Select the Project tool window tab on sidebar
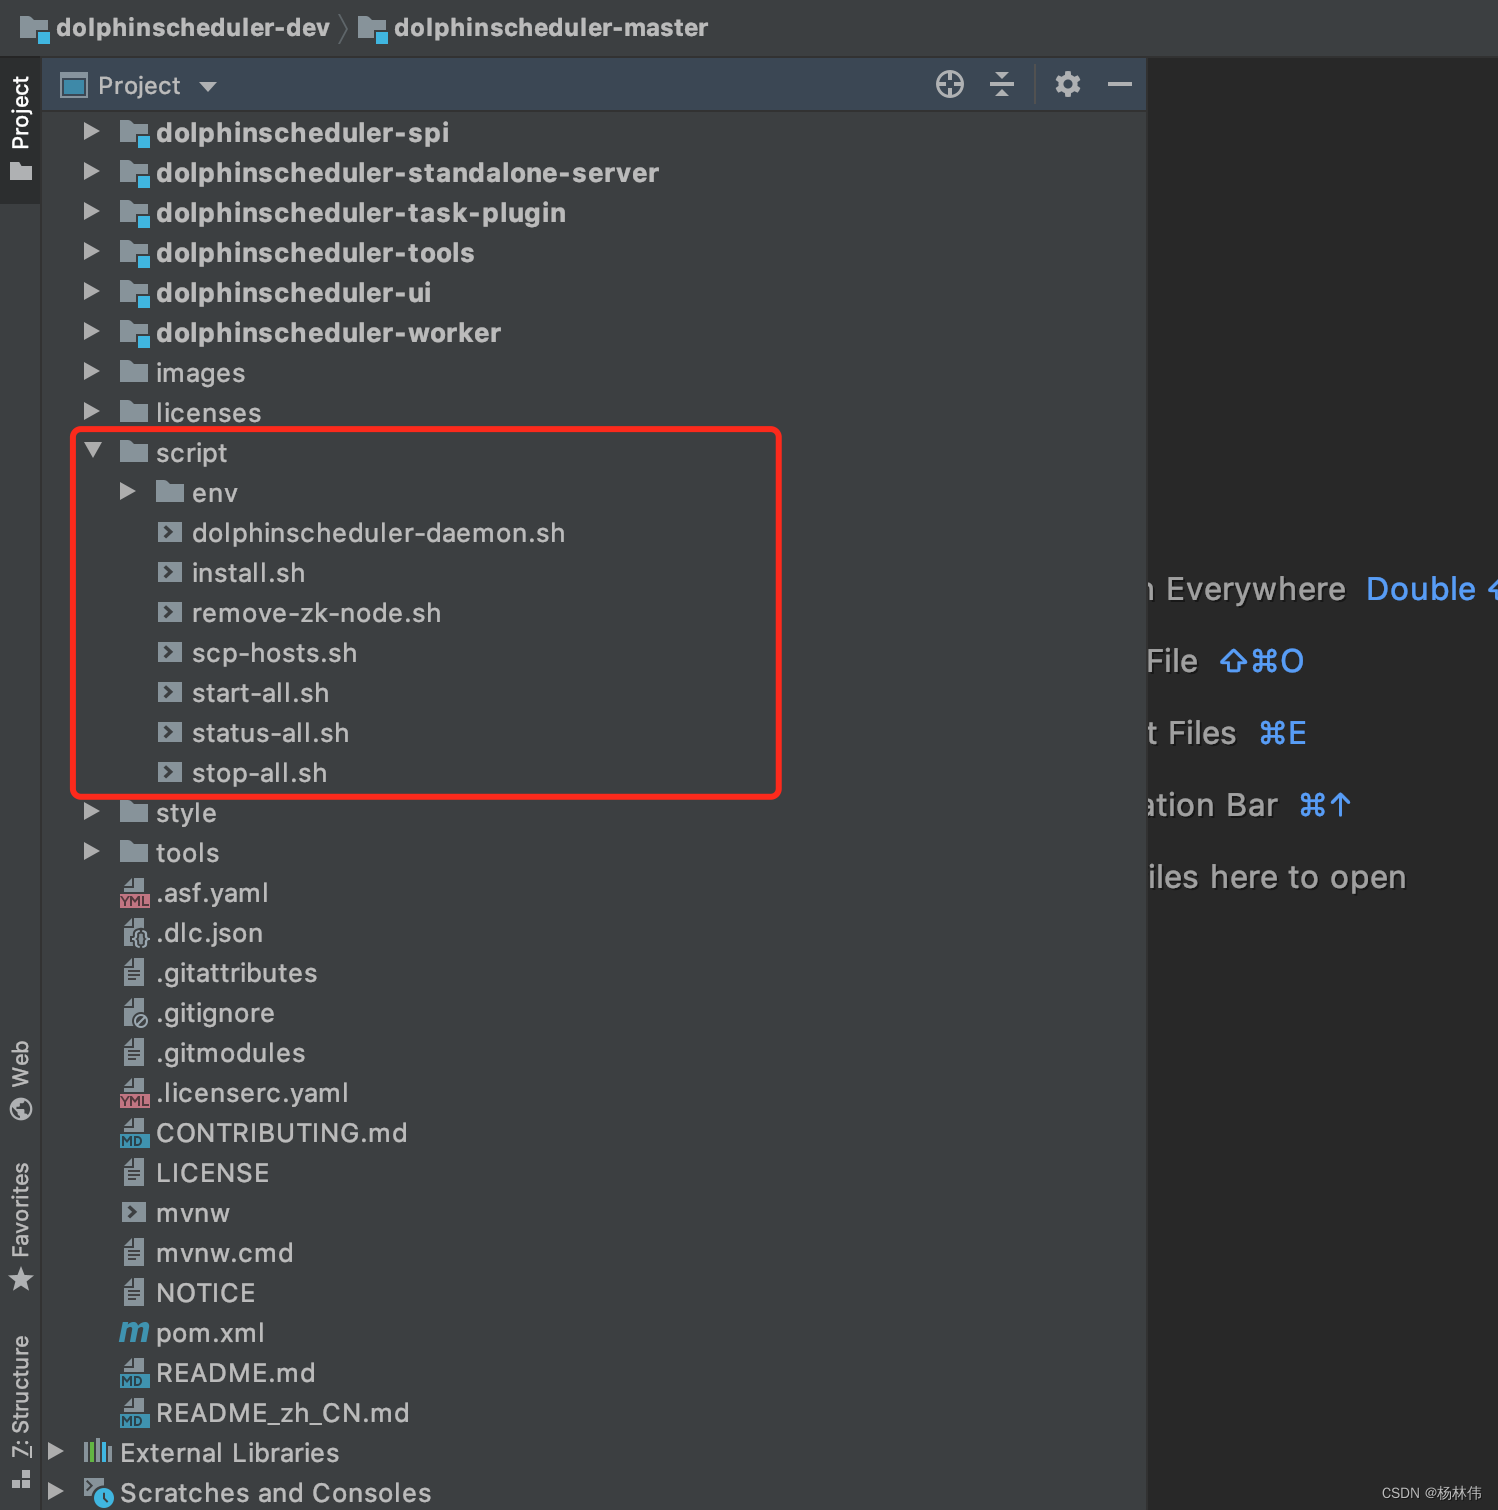The height and width of the screenshot is (1510, 1498). 20,128
